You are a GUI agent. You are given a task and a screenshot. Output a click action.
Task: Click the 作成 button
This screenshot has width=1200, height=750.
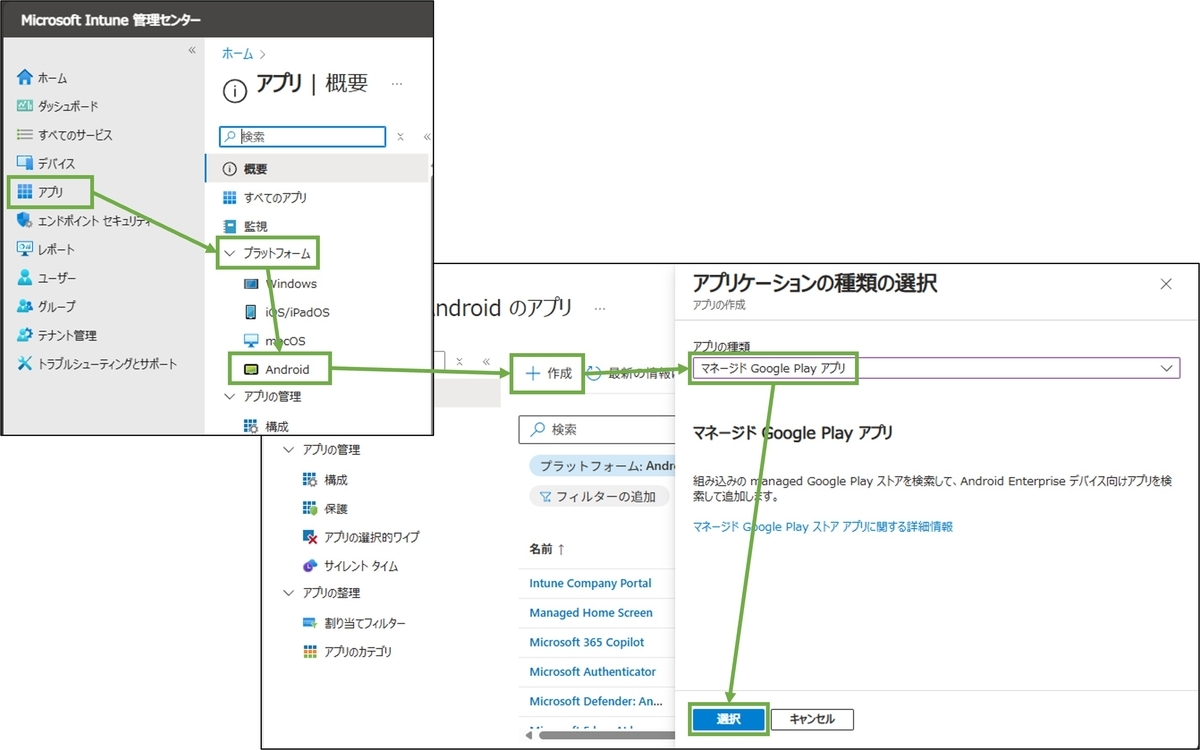(x=549, y=373)
